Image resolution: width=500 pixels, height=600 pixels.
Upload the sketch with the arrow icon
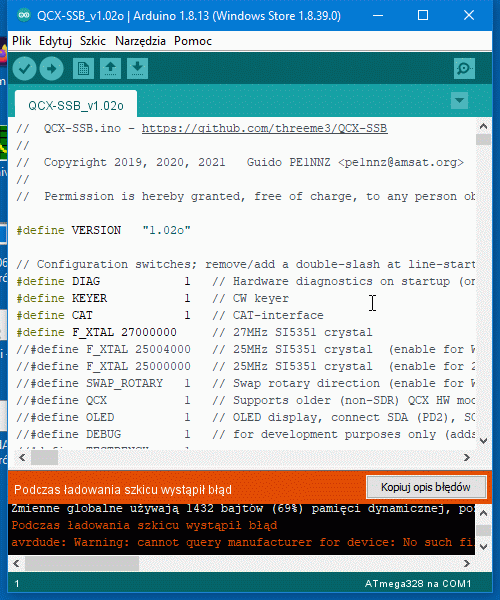(52, 69)
